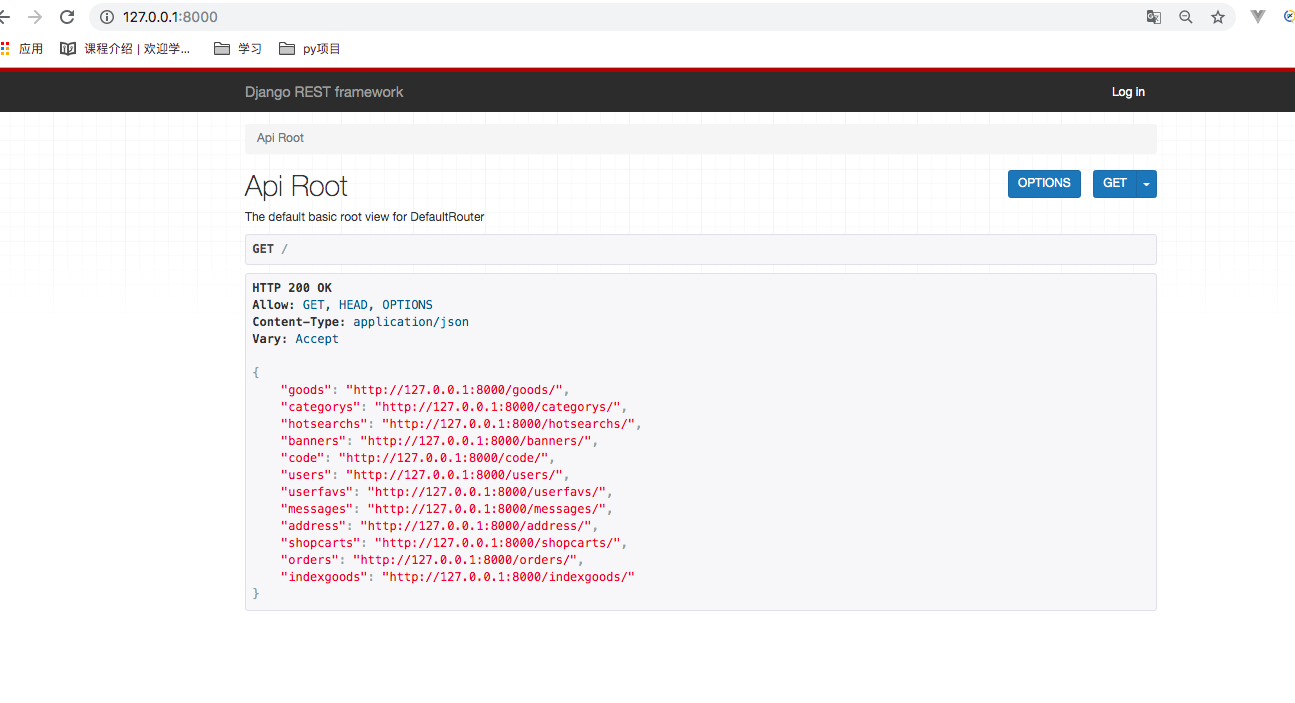This screenshot has height=703, width=1295.
Task: Click the Api Root breadcrumb
Action: pyautogui.click(x=280, y=138)
